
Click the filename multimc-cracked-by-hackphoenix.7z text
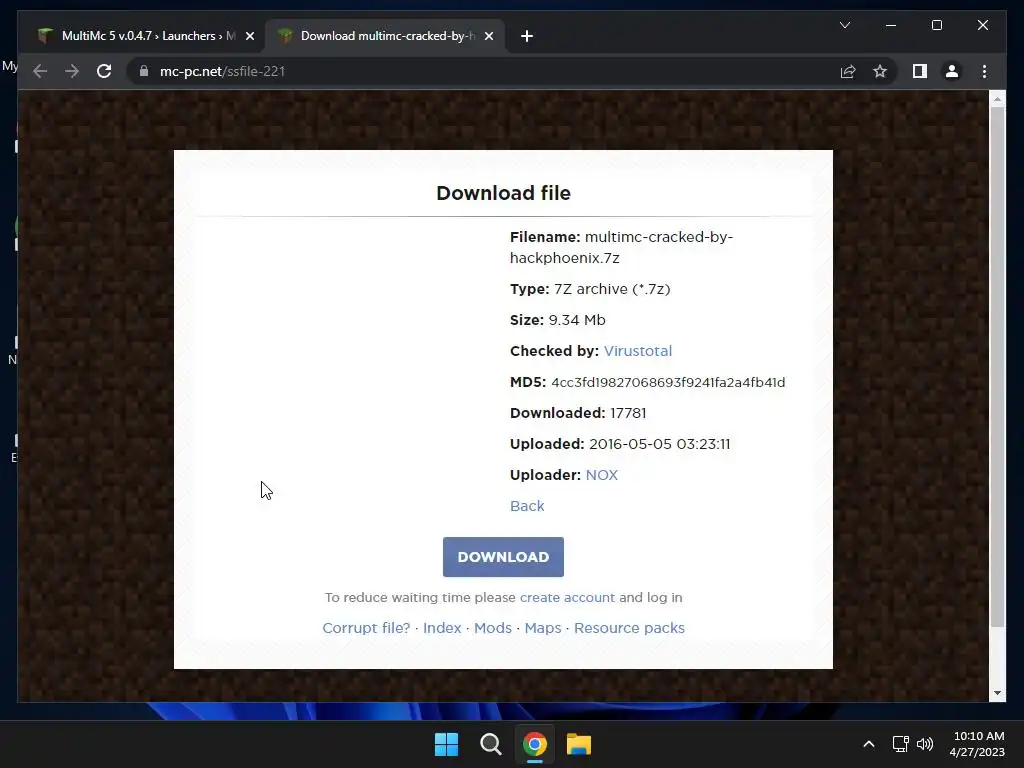click(x=622, y=248)
